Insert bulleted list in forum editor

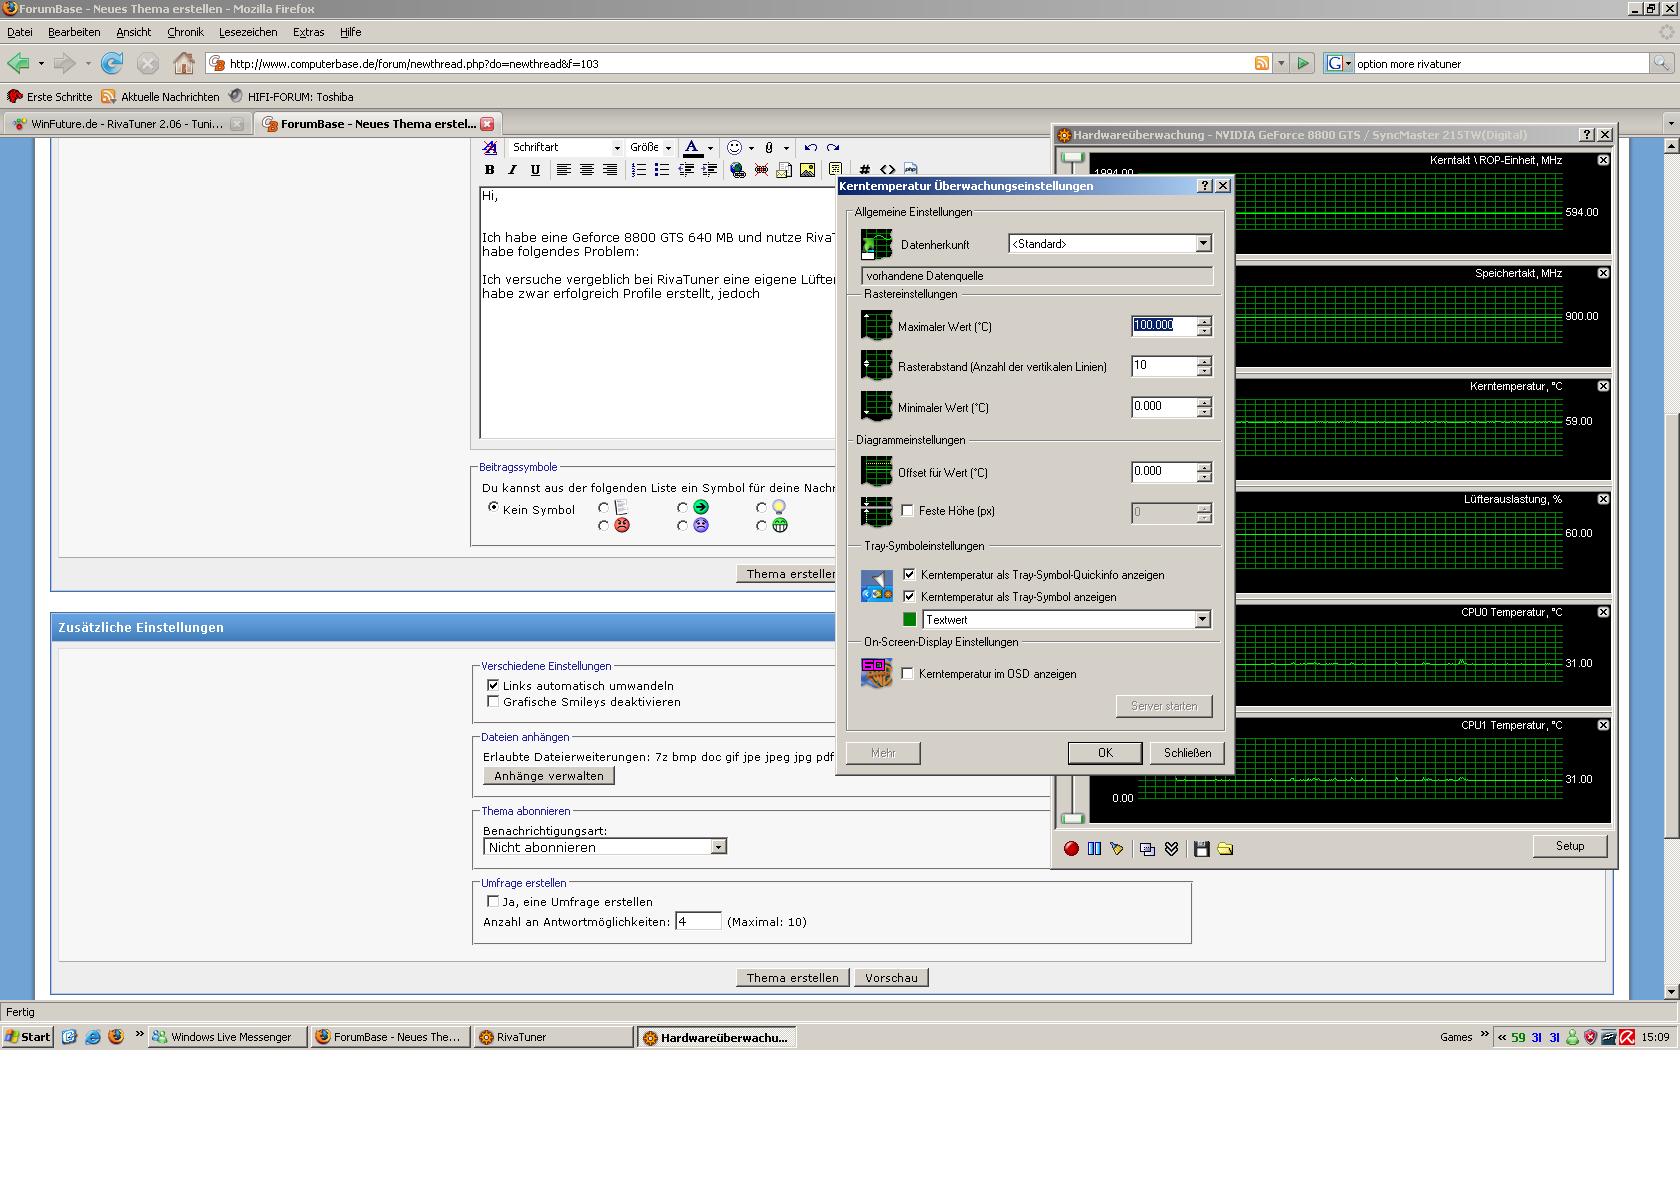tap(662, 170)
